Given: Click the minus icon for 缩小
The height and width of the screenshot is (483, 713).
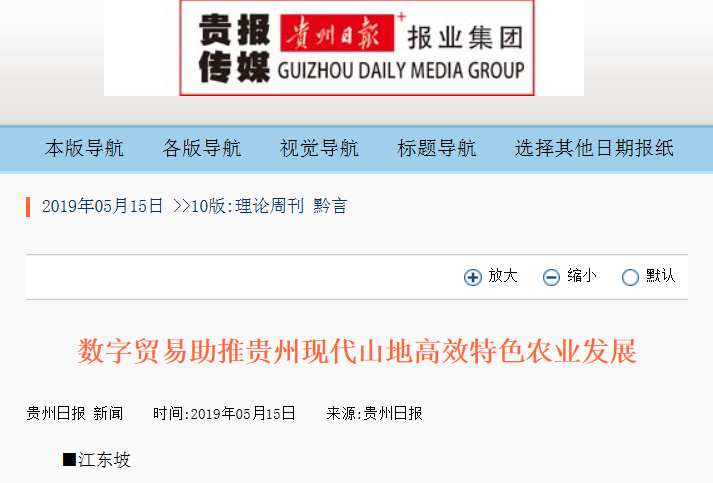Looking at the screenshot, I should (551, 277).
